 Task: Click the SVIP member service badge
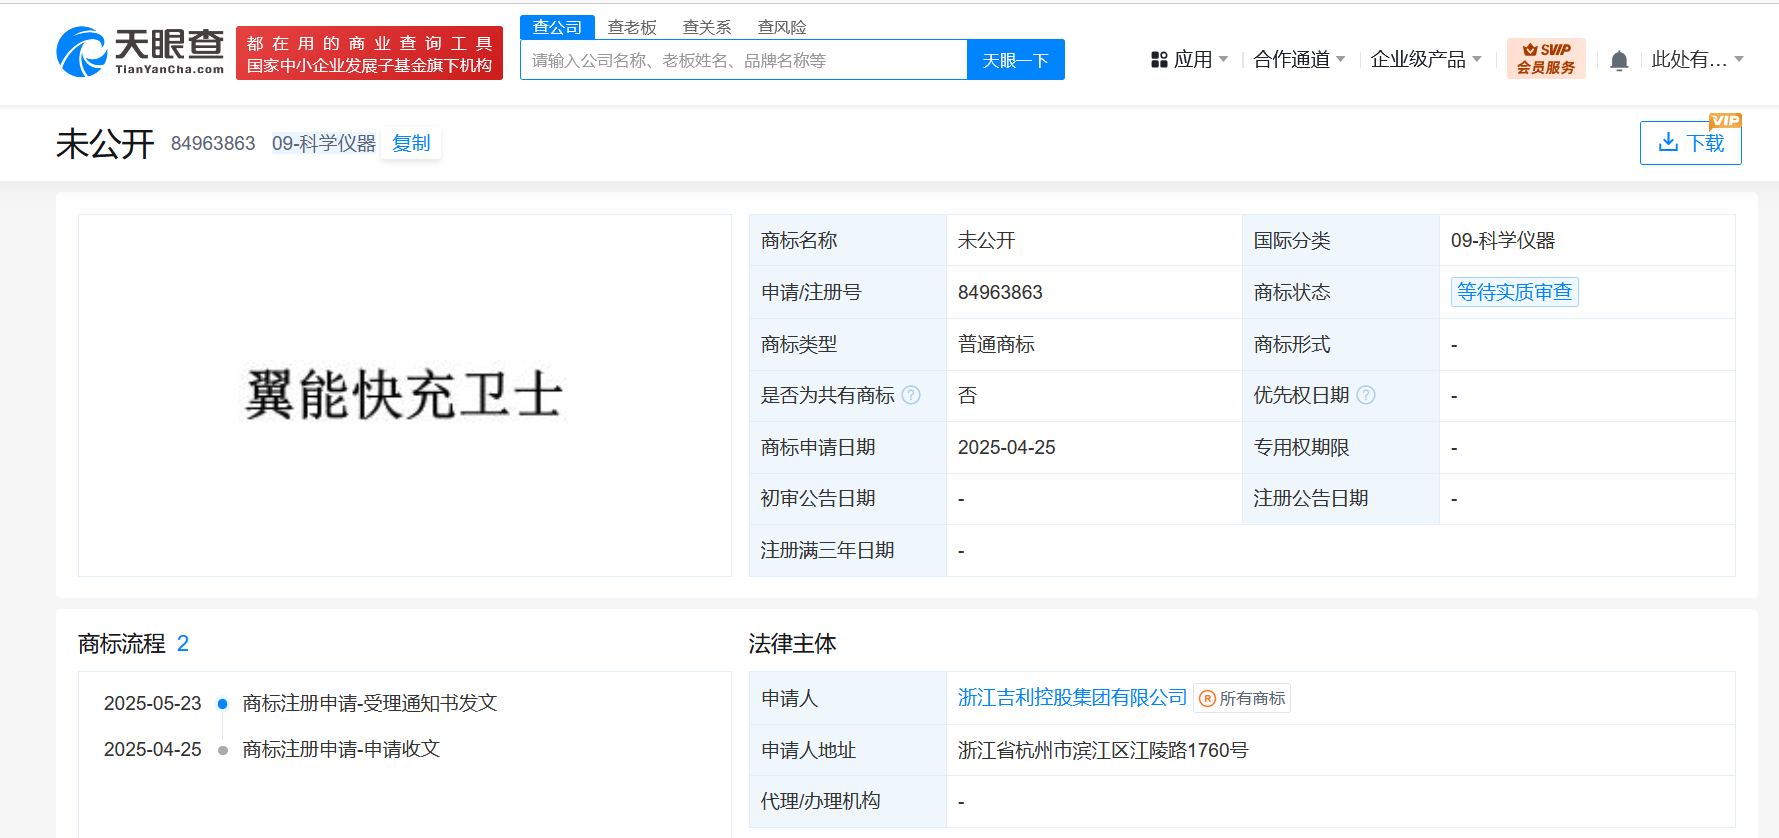tap(1545, 59)
